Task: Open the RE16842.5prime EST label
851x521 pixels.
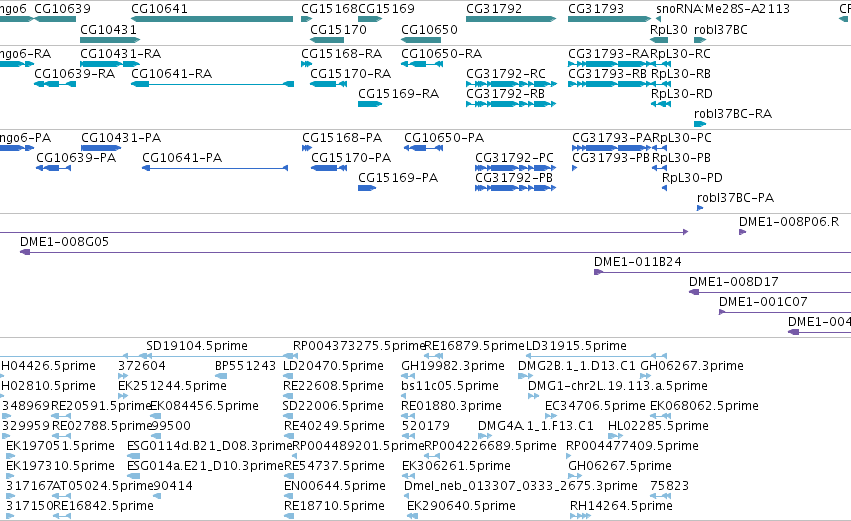Action: point(103,506)
